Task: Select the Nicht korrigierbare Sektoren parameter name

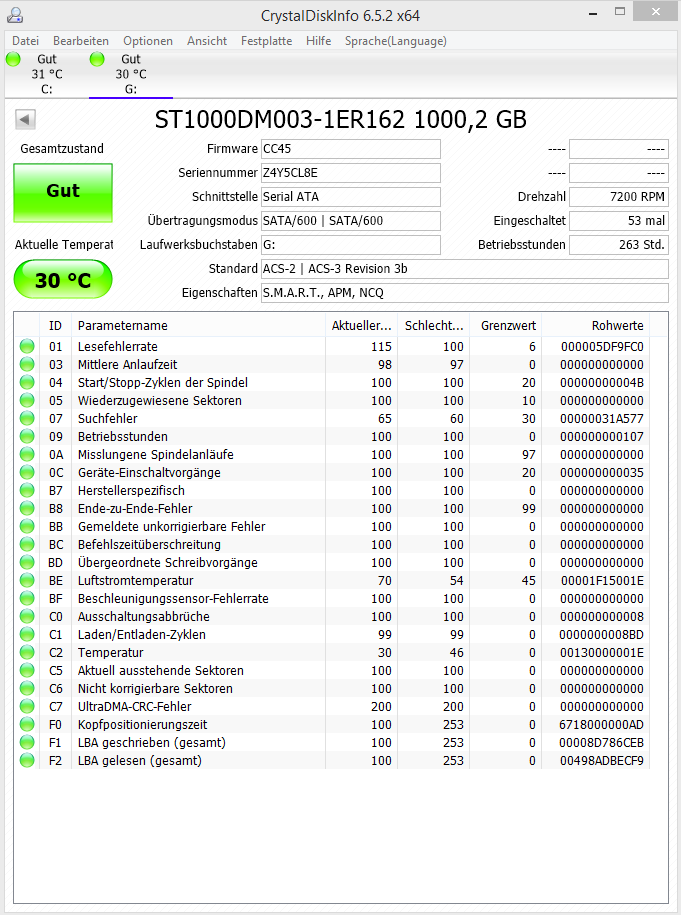Action: point(155,689)
